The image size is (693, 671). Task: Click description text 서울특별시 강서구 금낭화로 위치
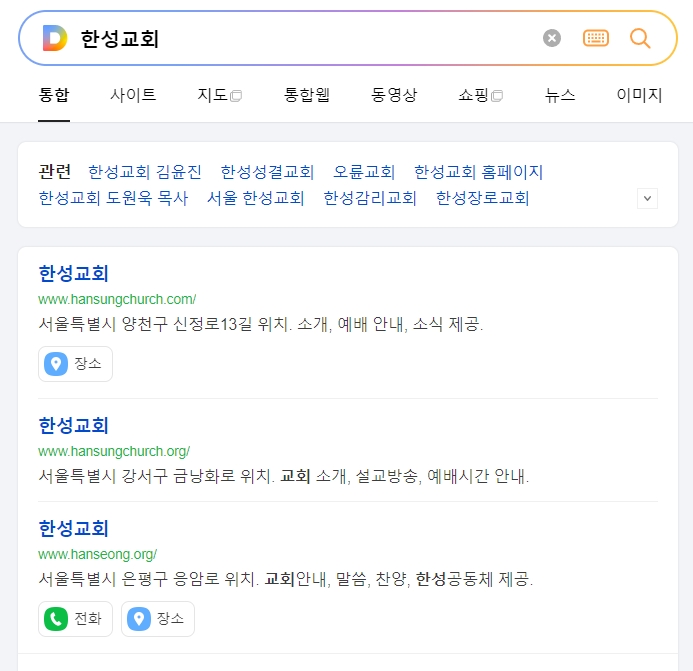pos(157,477)
